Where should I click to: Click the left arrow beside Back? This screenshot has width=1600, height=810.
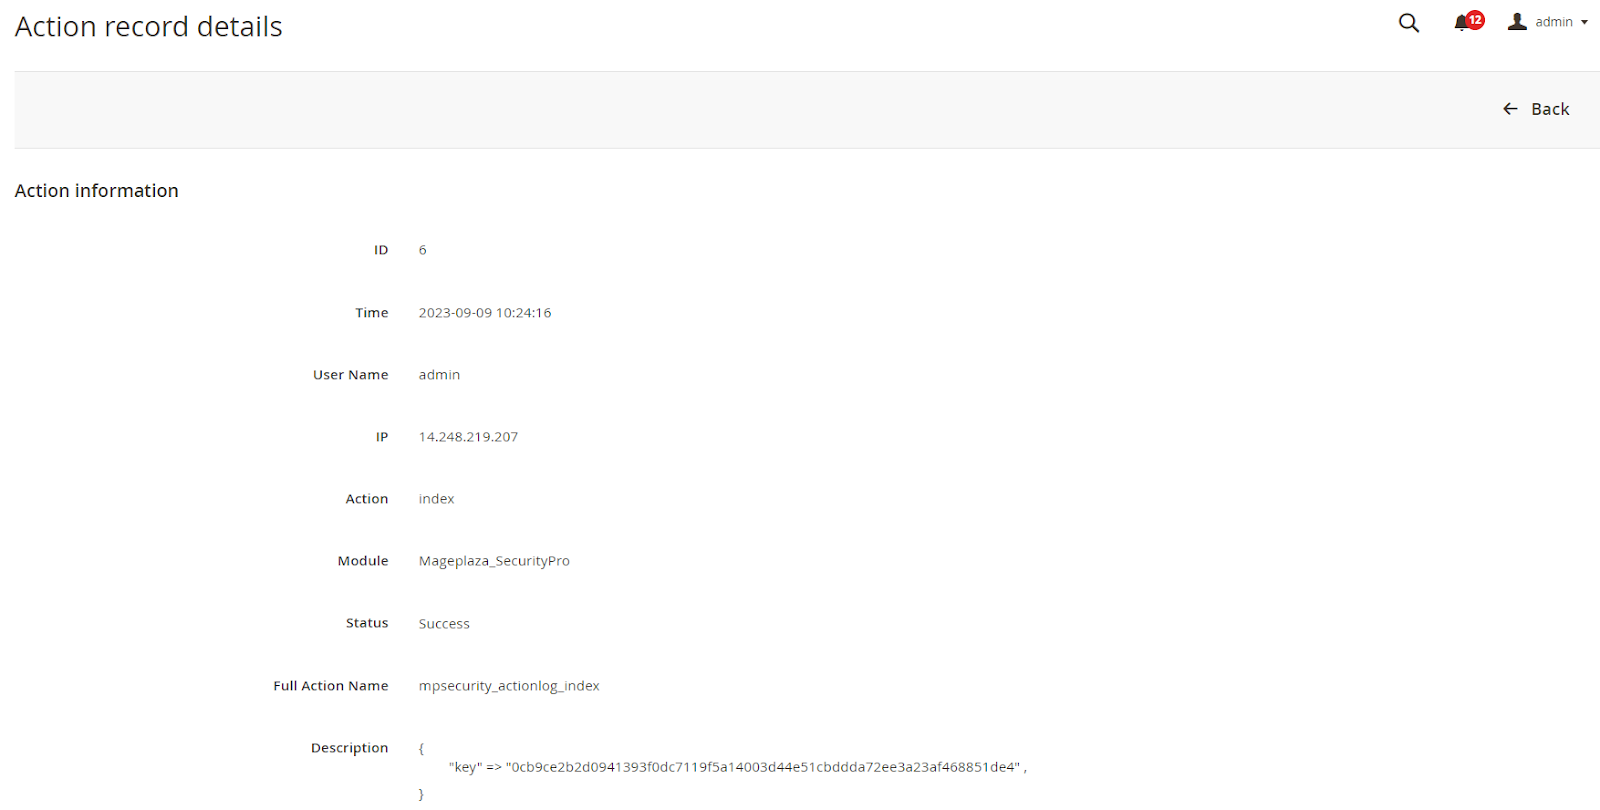click(x=1510, y=109)
